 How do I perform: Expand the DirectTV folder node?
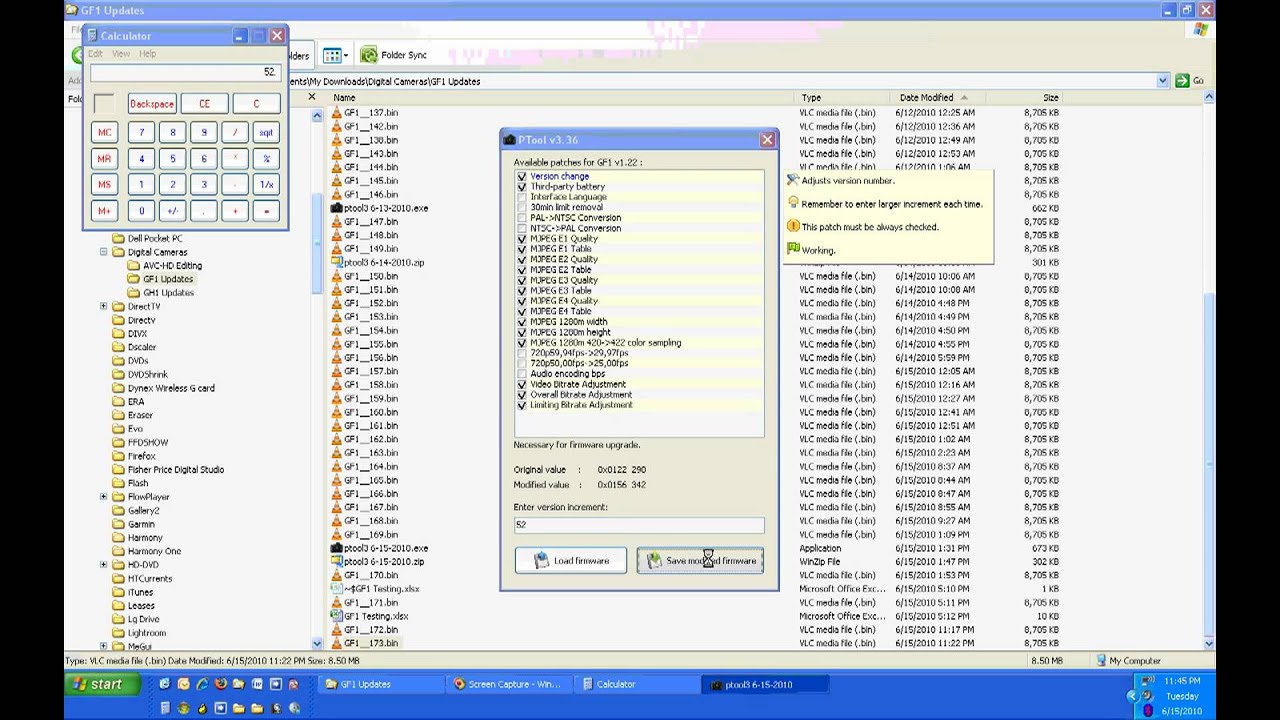104,306
